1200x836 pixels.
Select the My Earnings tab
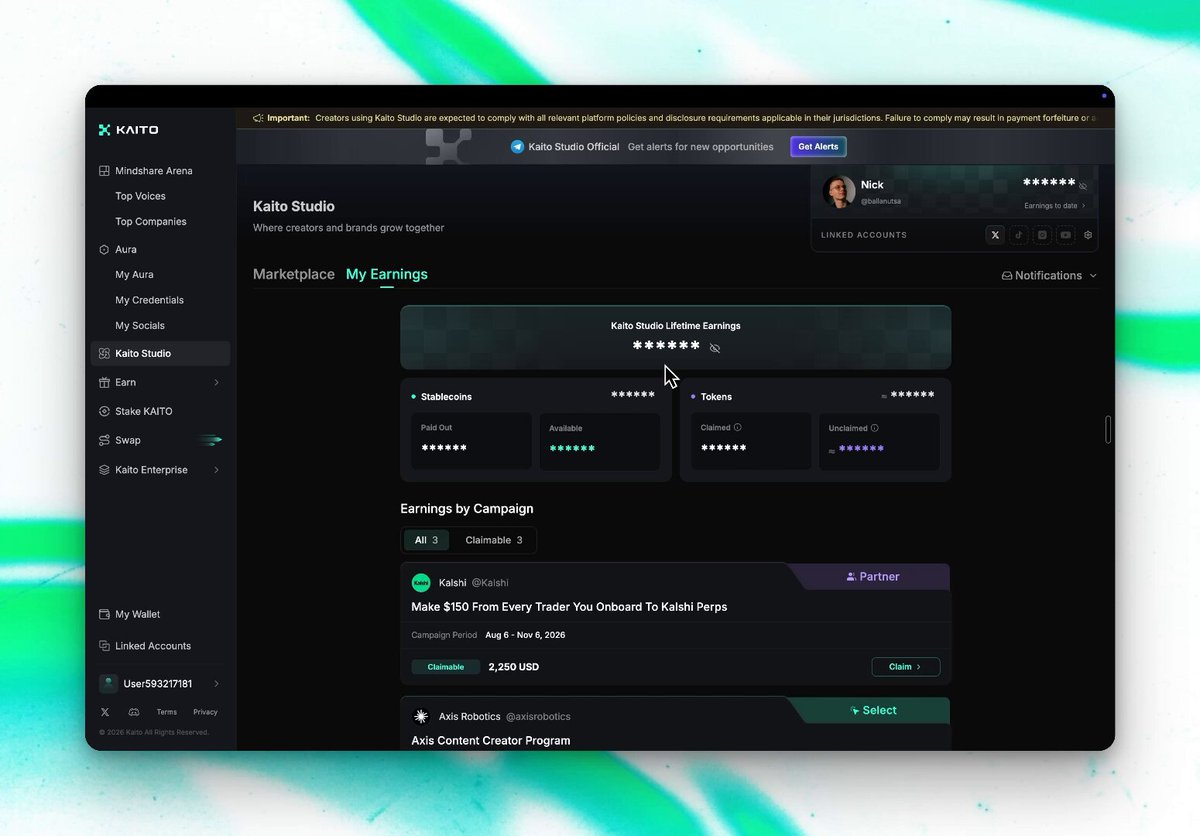[x=387, y=274]
